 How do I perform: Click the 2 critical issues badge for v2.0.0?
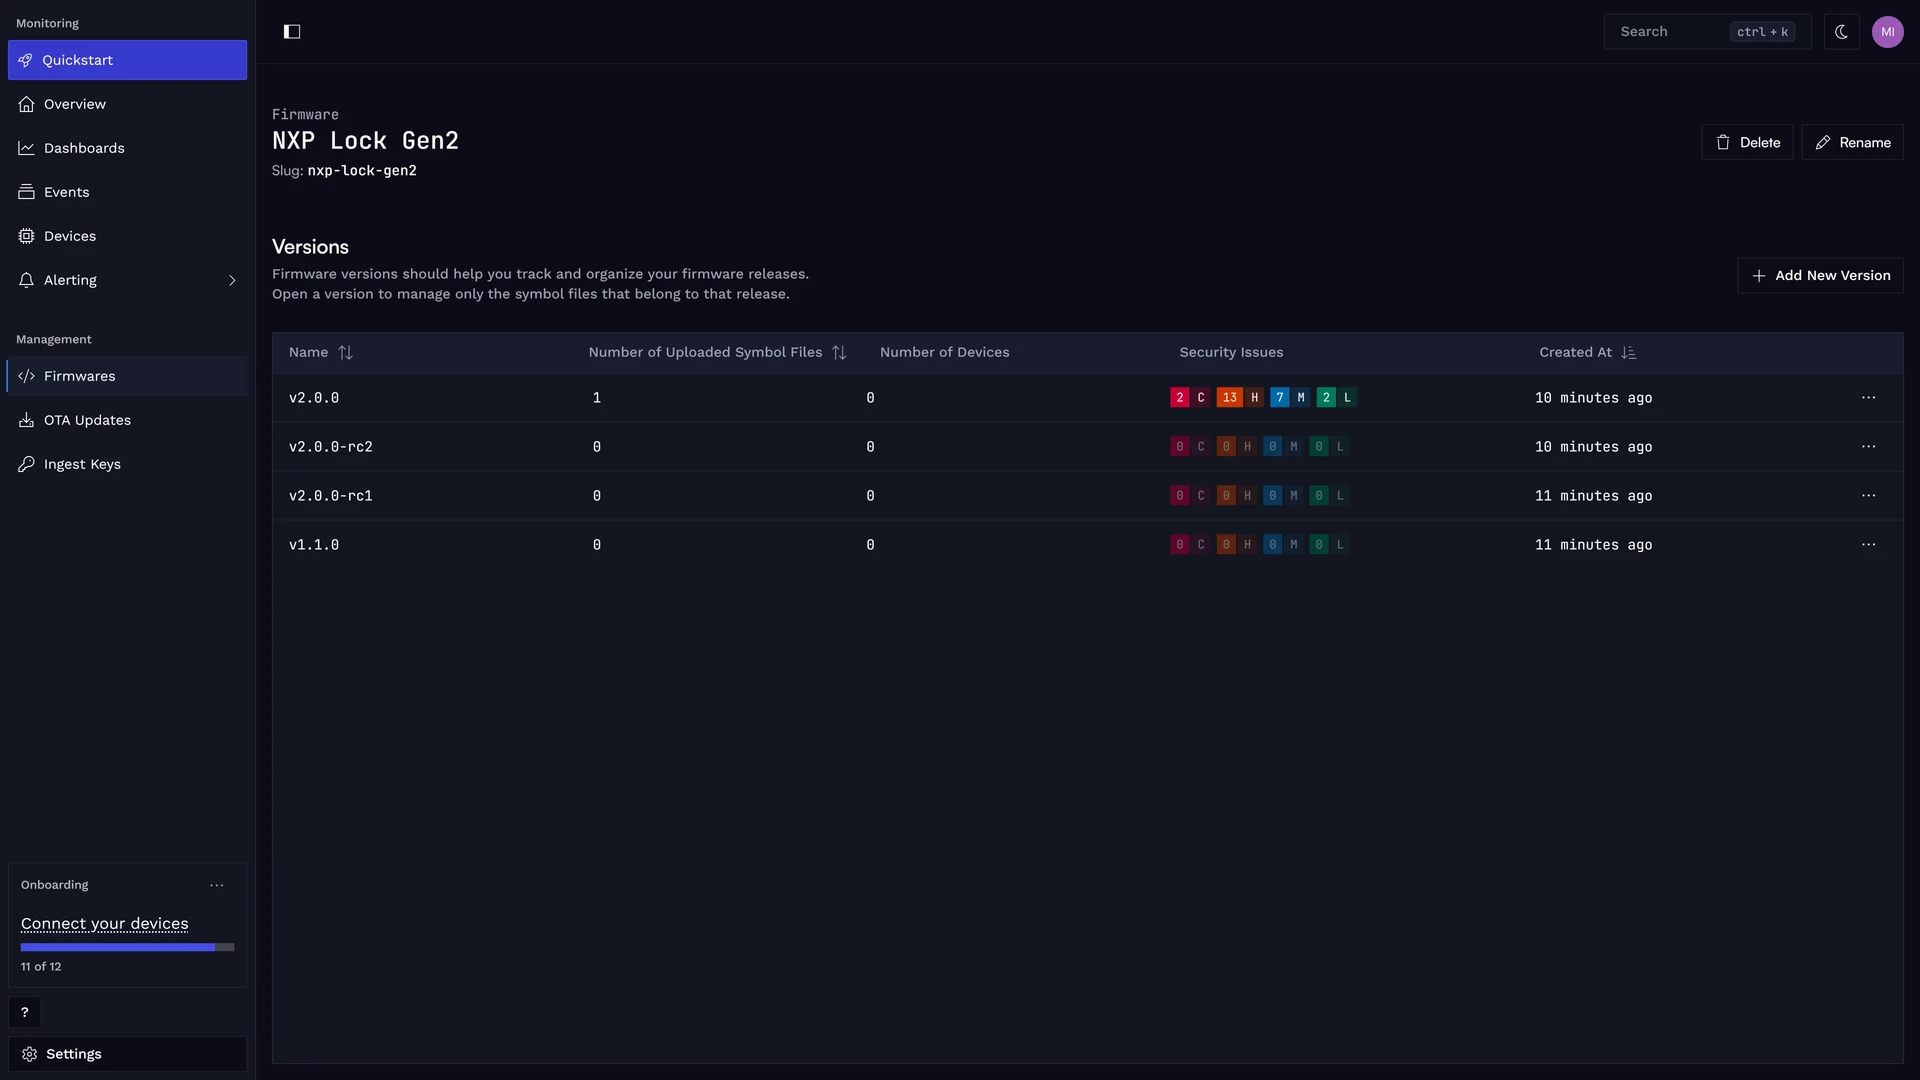1190,398
